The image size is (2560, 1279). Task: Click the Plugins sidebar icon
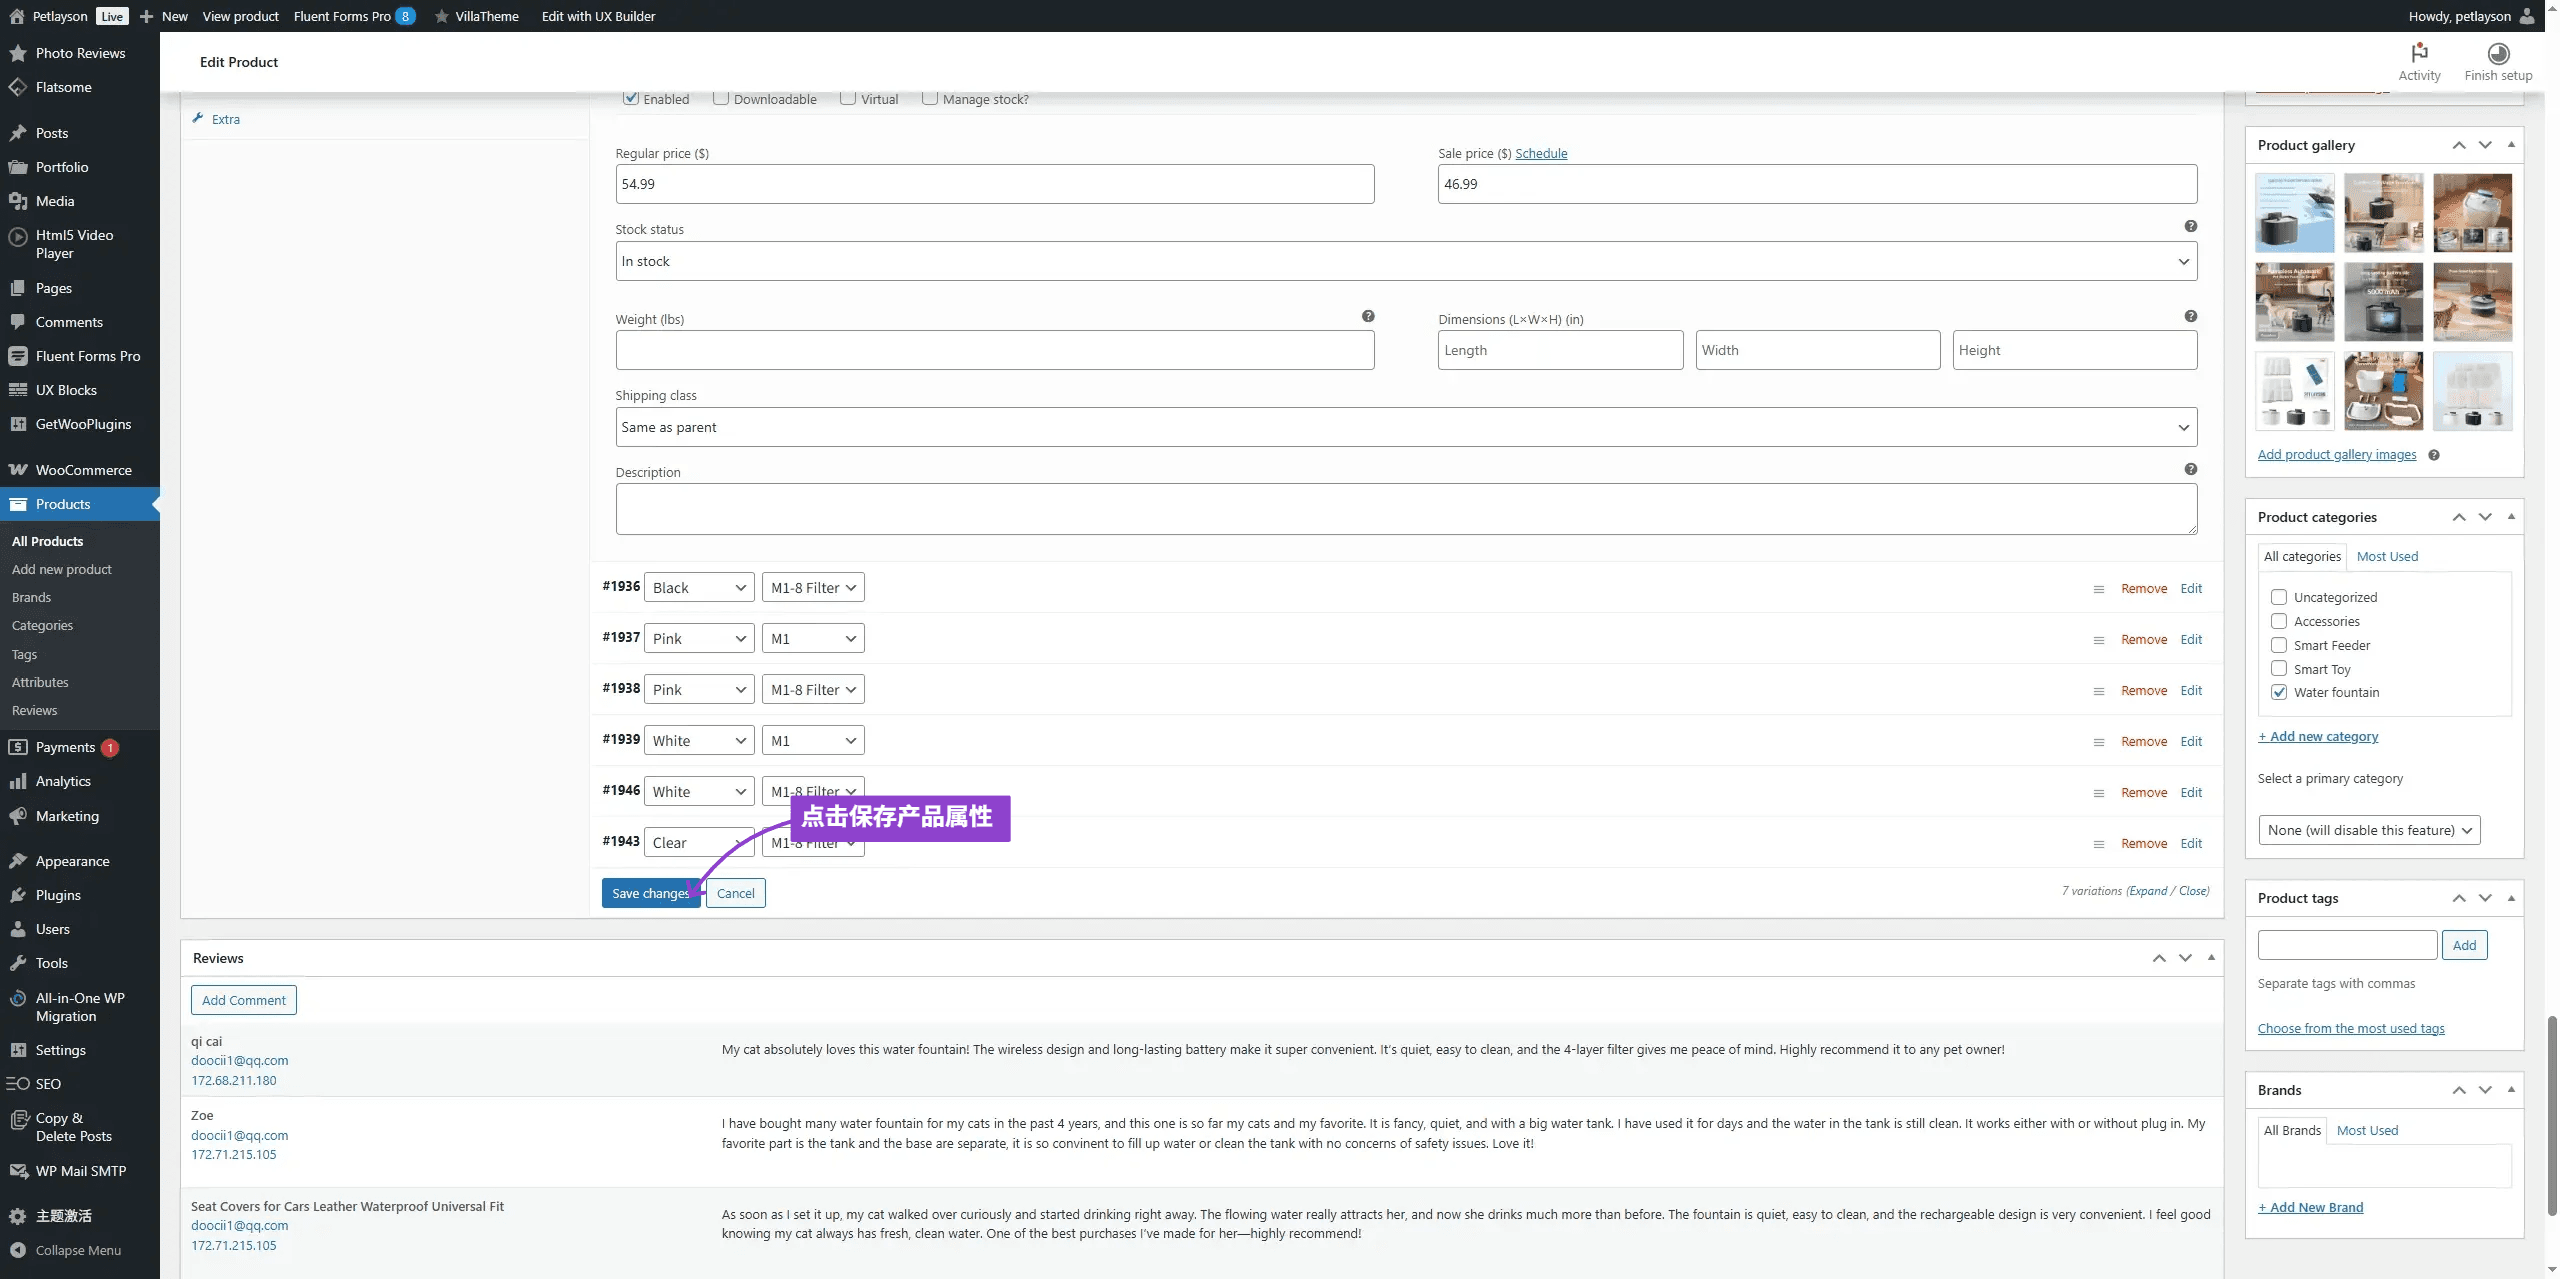18,896
